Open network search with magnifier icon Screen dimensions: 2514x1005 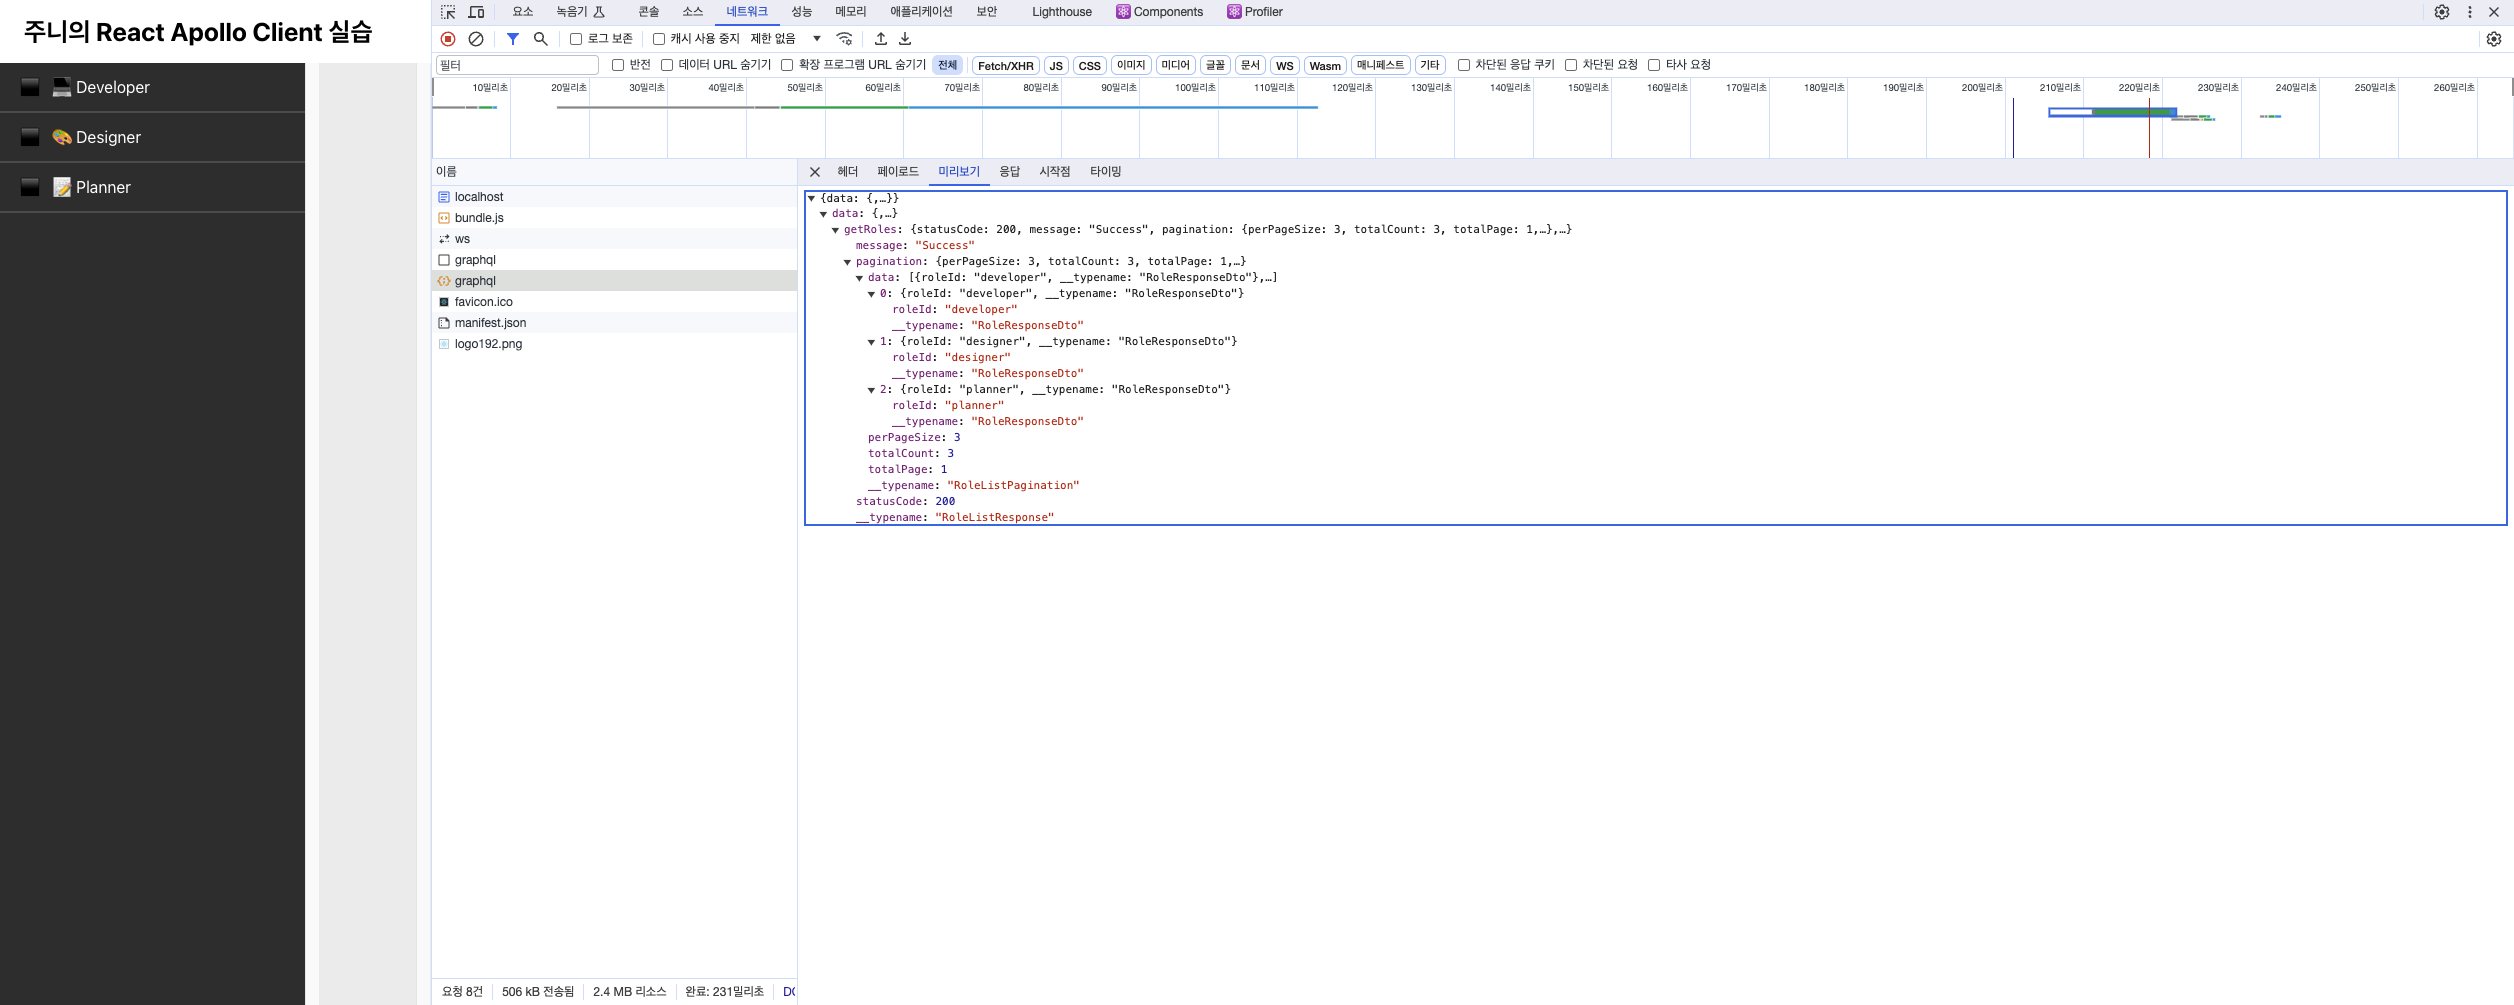(541, 39)
